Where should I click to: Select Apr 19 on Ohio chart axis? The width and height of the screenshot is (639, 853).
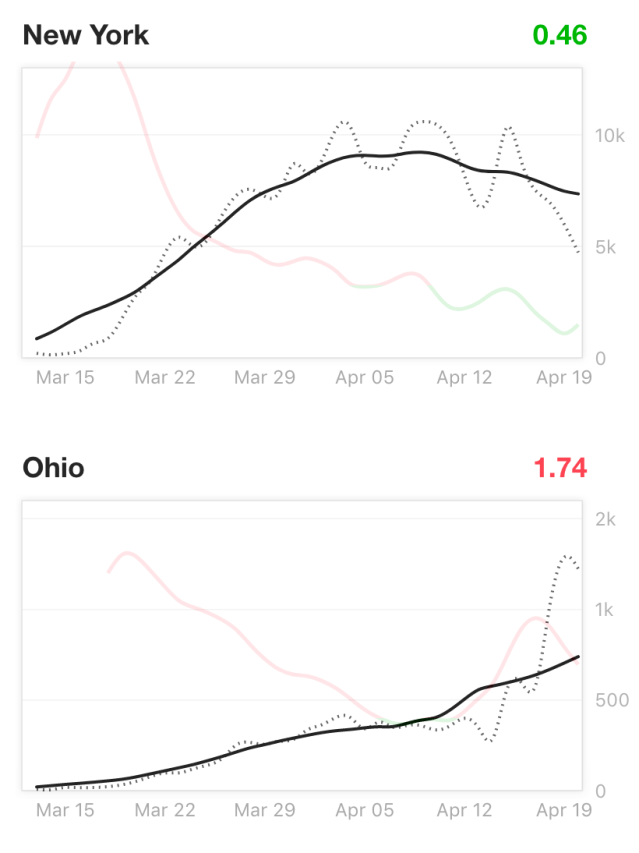point(564,811)
